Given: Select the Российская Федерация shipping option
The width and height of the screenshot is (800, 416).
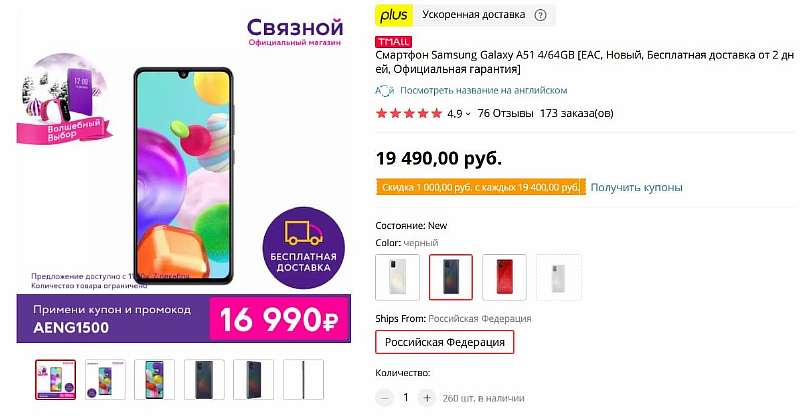Looking at the screenshot, I should tap(444, 342).
